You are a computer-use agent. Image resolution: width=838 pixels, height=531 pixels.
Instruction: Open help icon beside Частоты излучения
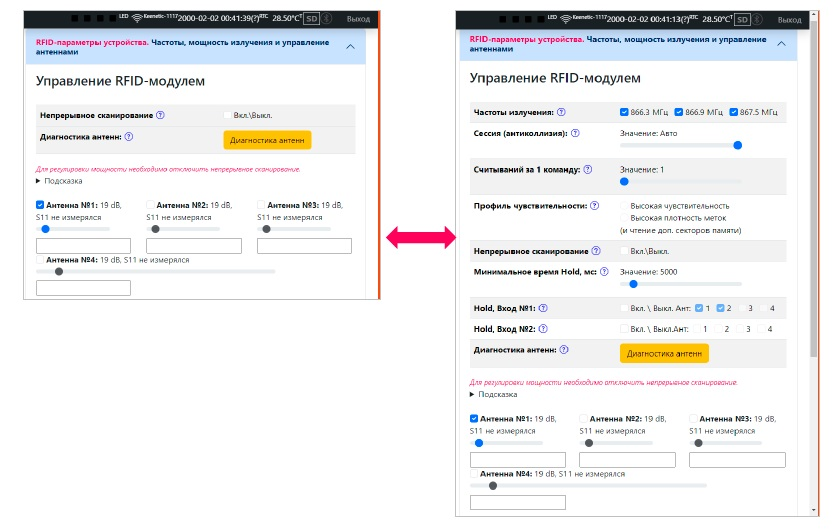(561, 112)
